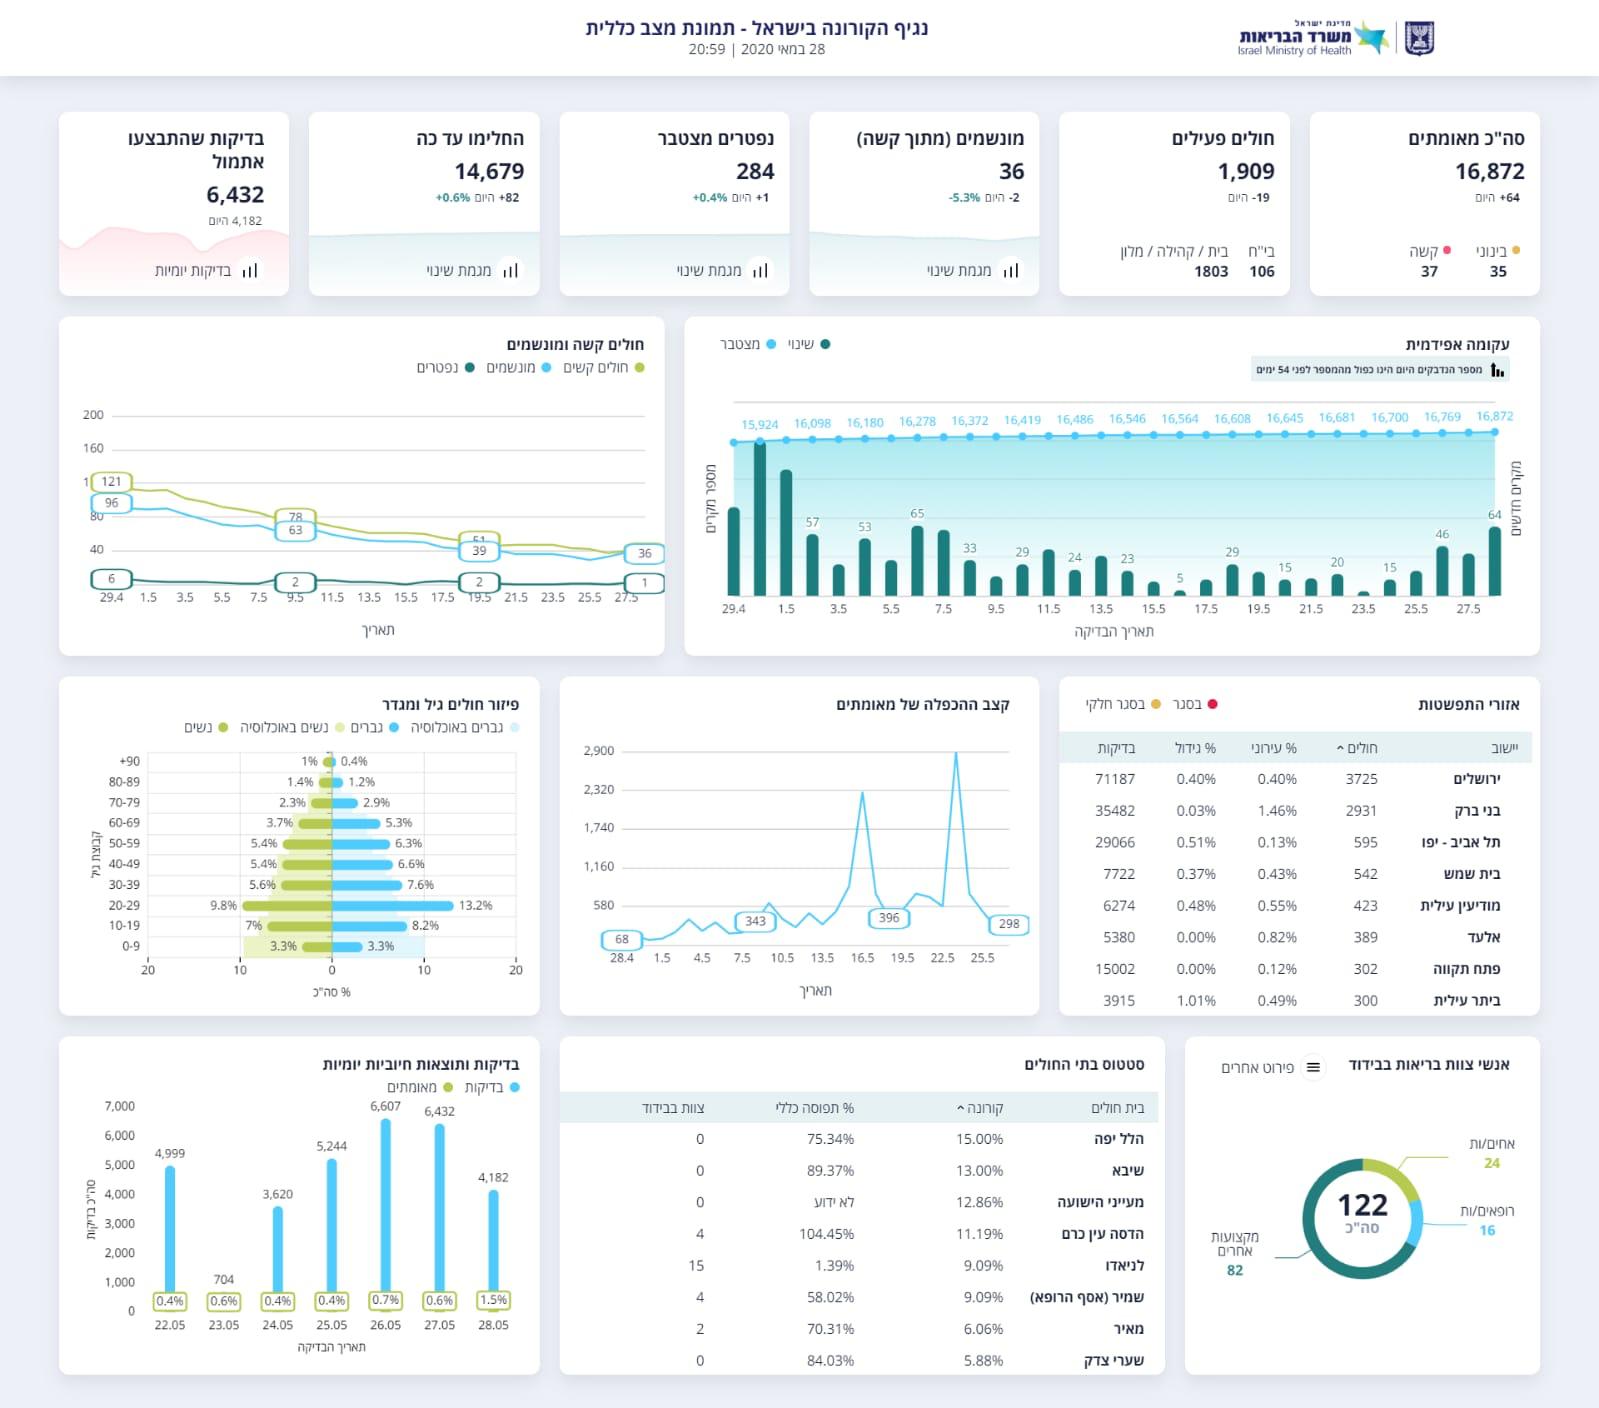The height and width of the screenshot is (1408, 1599).
Task: Sort hospital status table by קורונה column
Action: [980, 1108]
